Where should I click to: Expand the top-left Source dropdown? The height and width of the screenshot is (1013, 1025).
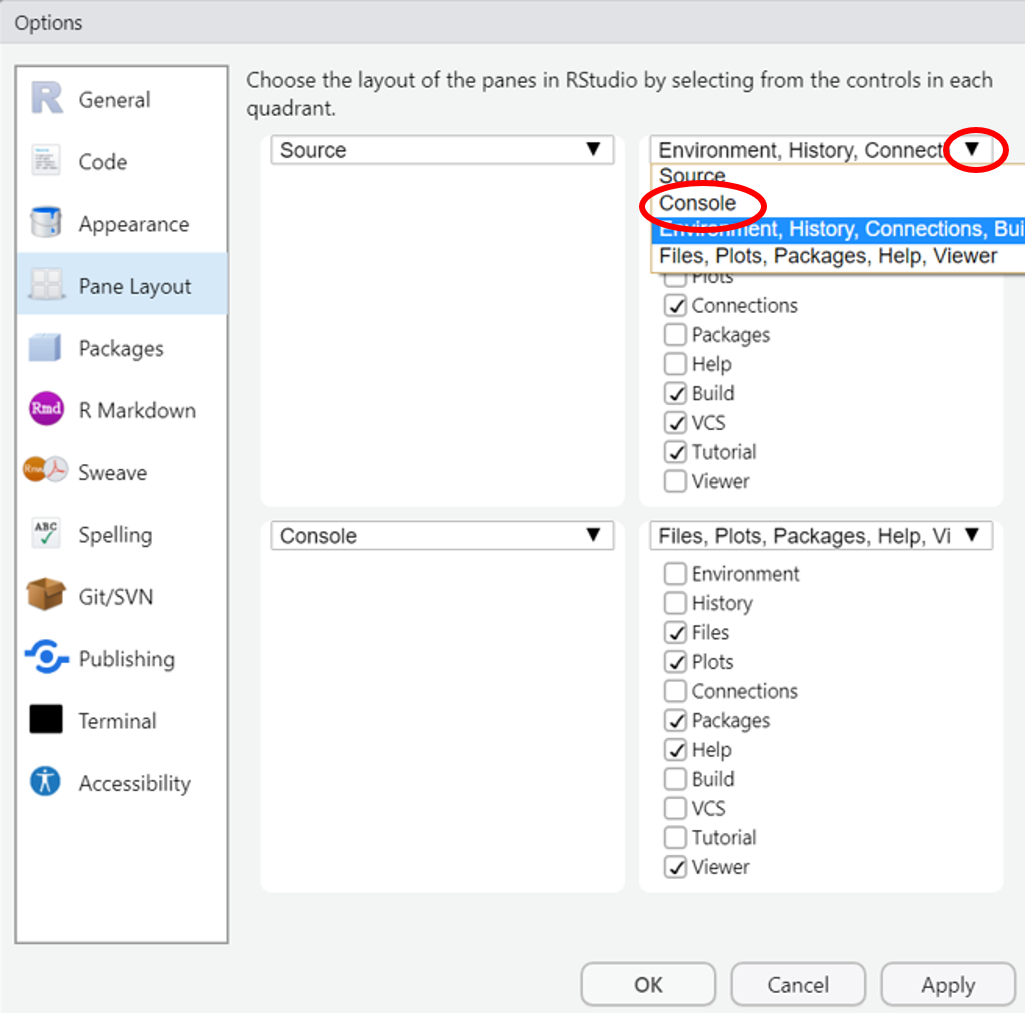[x=442, y=150]
